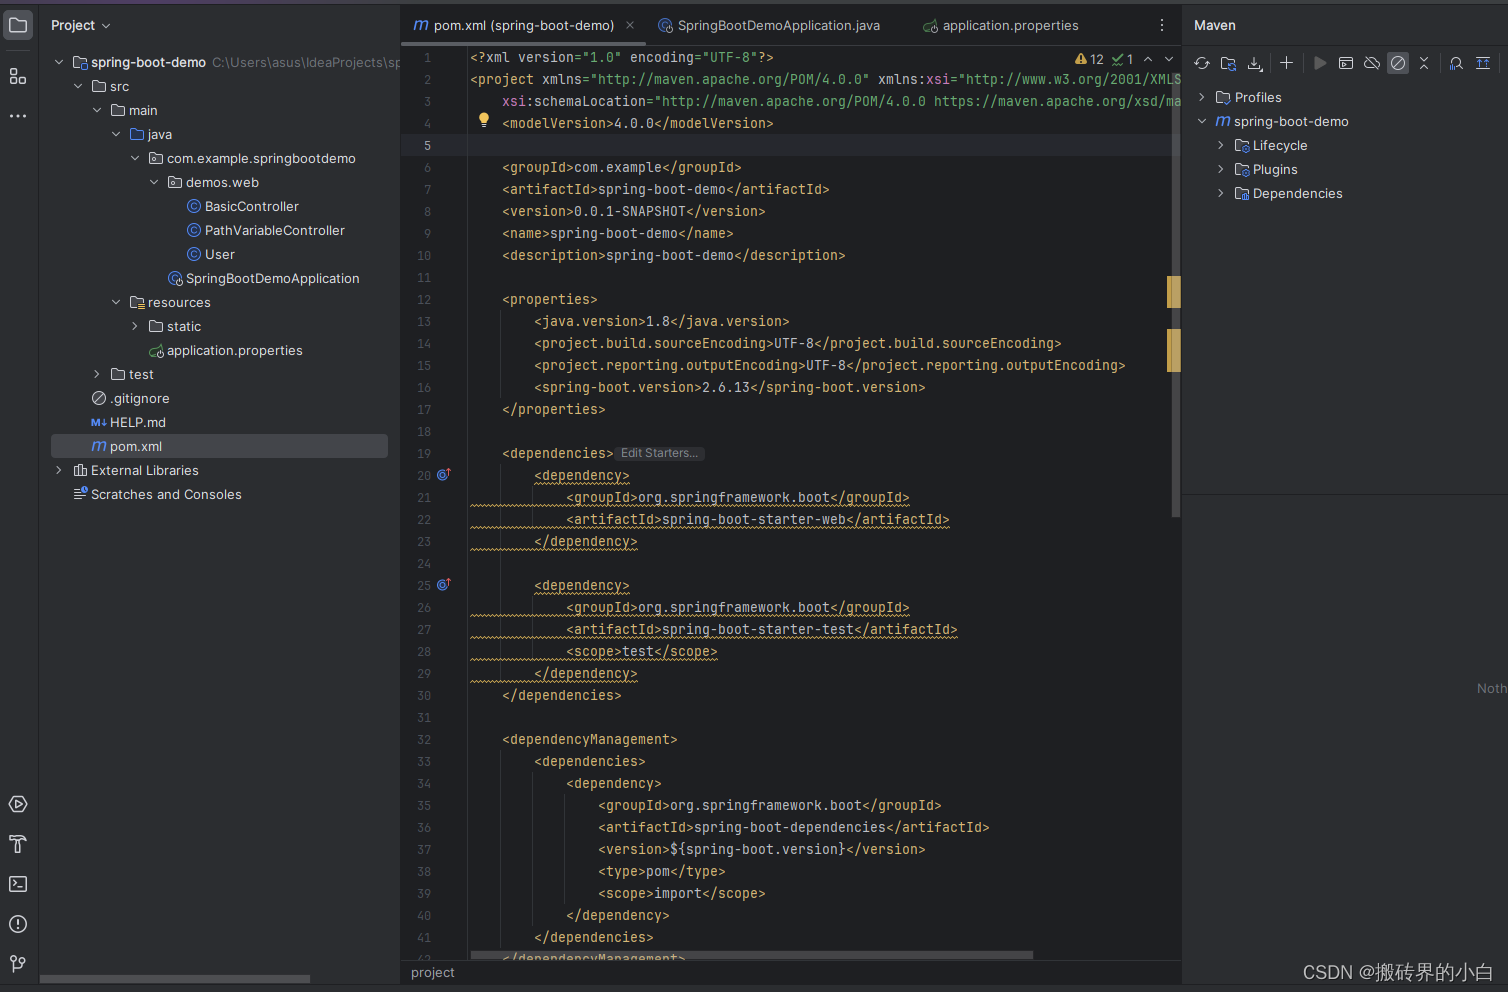Open the Git version control tool window
1508x992 pixels.
18,964
